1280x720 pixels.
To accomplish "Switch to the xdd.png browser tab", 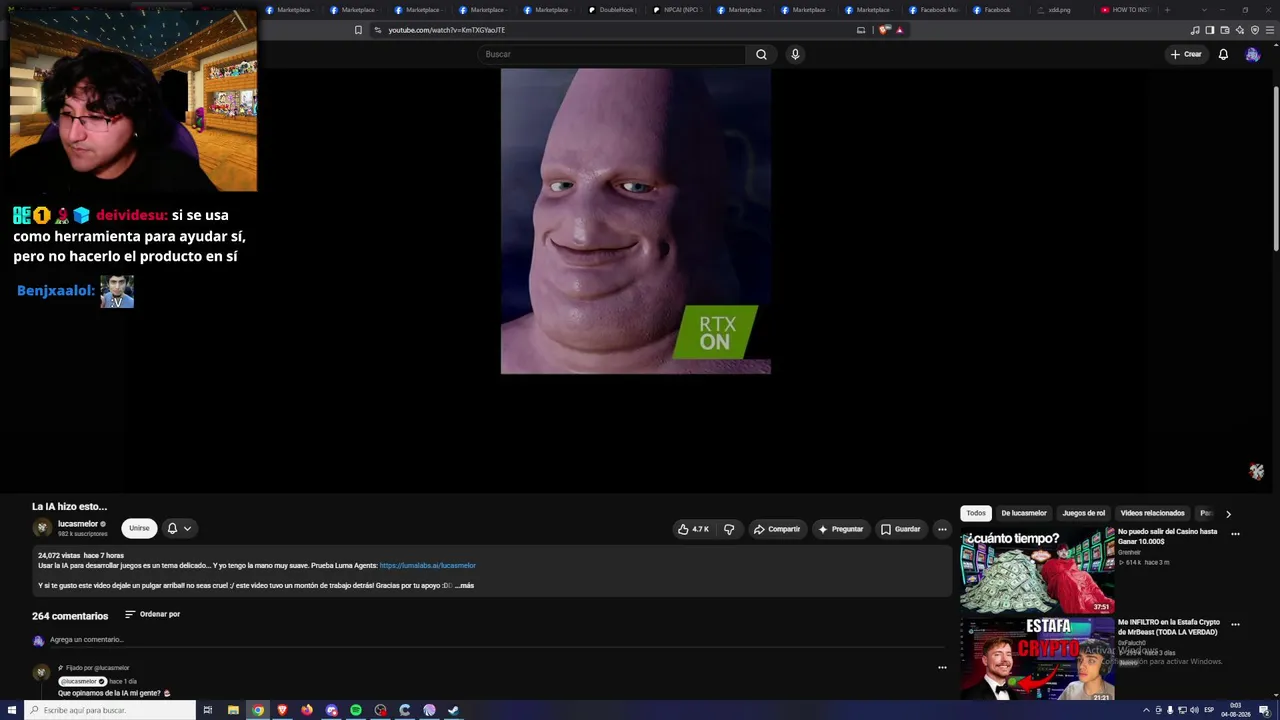I will tap(1060, 10).
